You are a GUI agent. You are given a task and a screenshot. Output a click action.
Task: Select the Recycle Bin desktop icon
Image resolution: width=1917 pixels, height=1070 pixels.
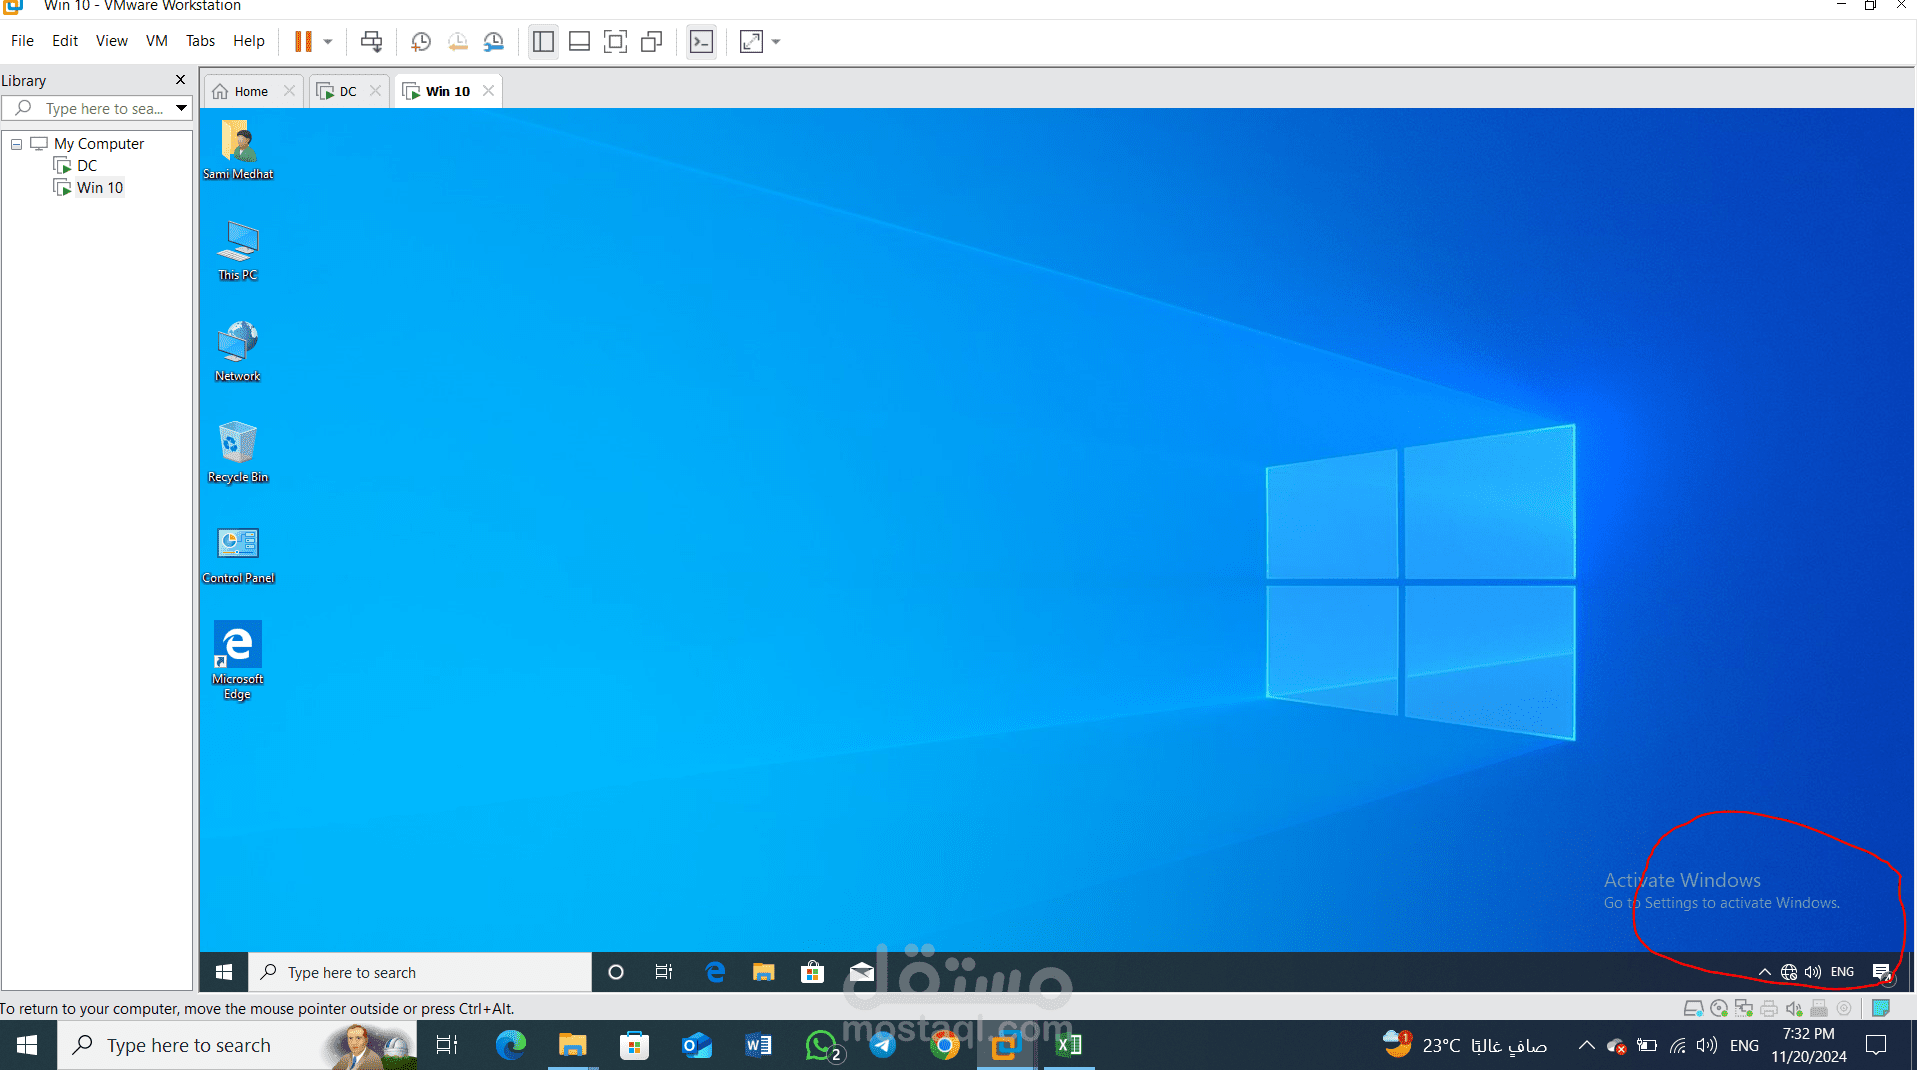coord(238,453)
